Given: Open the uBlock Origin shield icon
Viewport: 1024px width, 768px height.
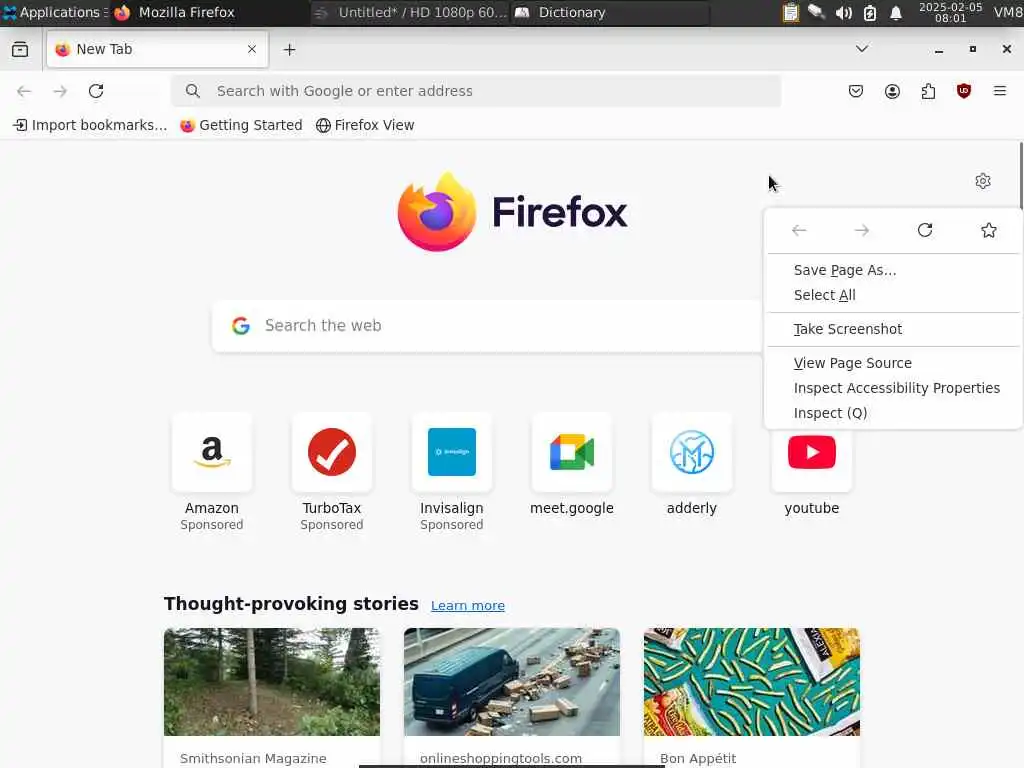Looking at the screenshot, I should click(964, 91).
